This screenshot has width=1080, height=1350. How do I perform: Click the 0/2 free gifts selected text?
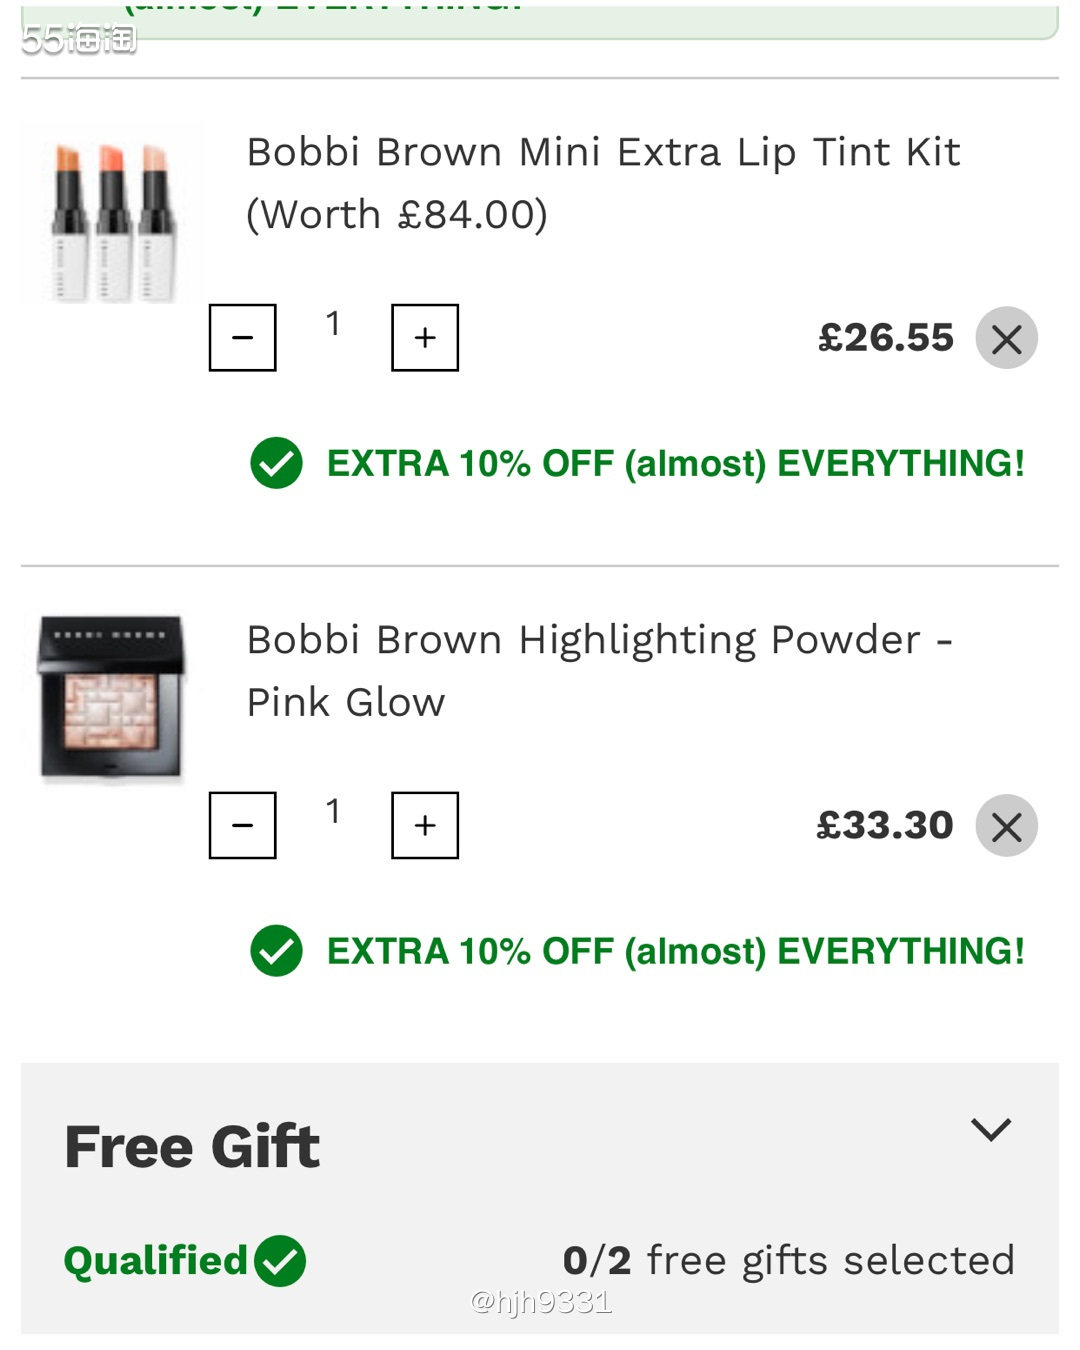[x=788, y=1261]
